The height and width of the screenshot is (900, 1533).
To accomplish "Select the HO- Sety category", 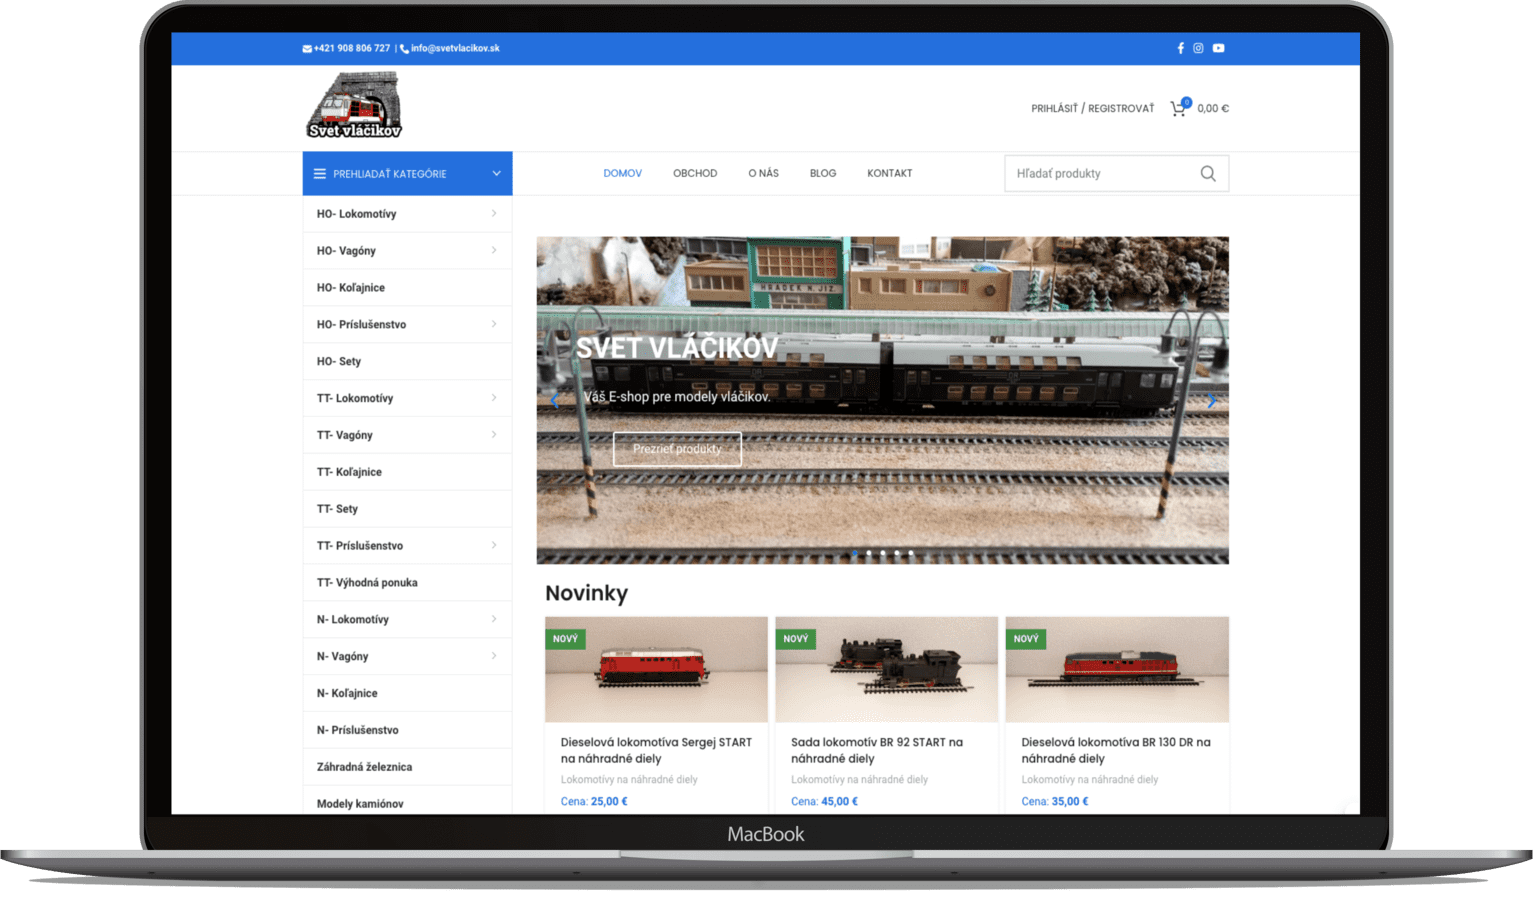I will click(407, 361).
